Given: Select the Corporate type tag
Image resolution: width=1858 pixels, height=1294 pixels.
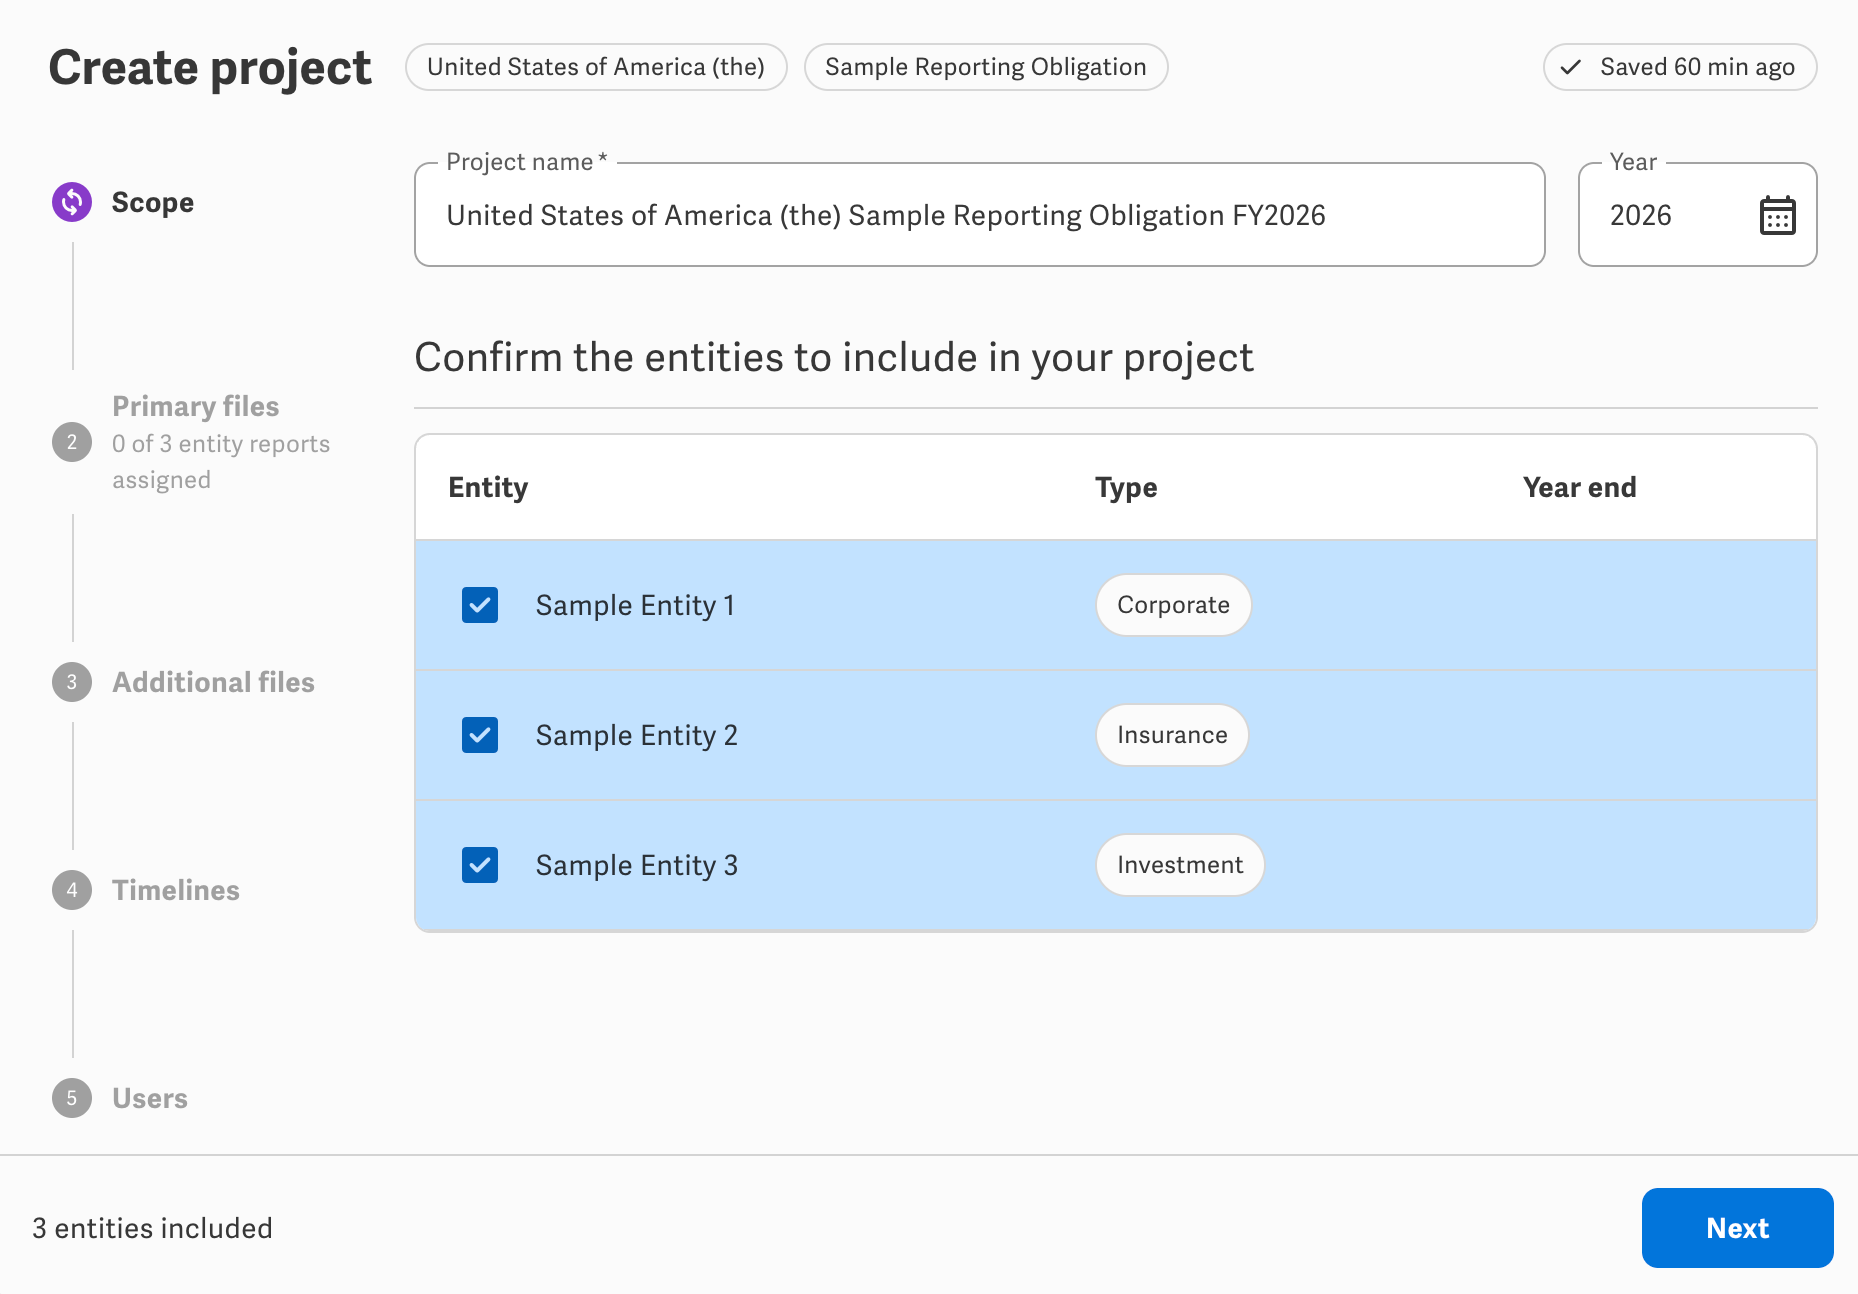Looking at the screenshot, I should pos(1173,605).
